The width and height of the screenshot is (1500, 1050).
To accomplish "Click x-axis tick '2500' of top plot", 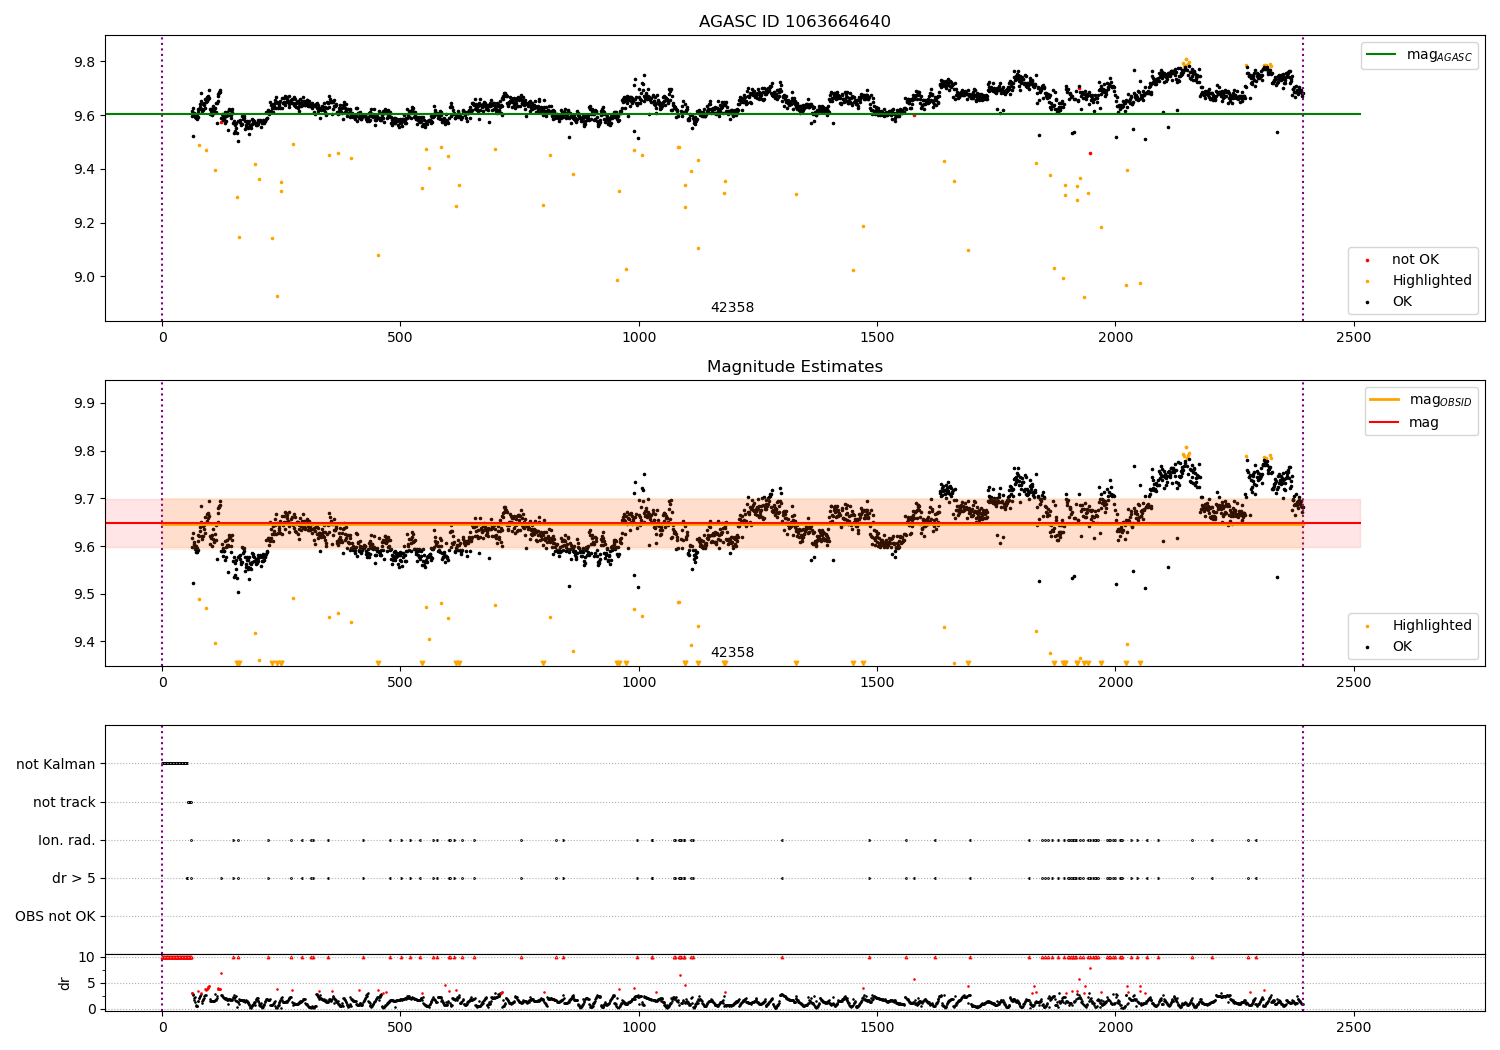I will [1354, 337].
